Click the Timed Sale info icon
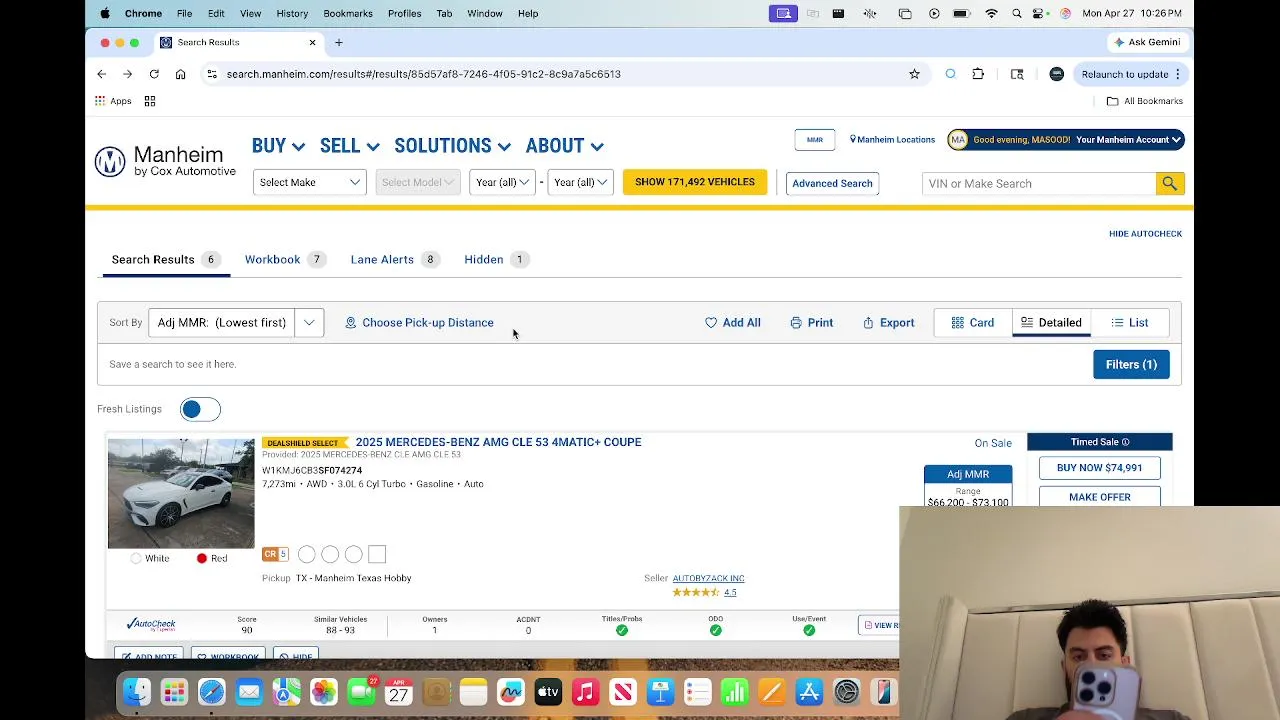Viewport: 1280px width, 720px height. coord(1125,442)
